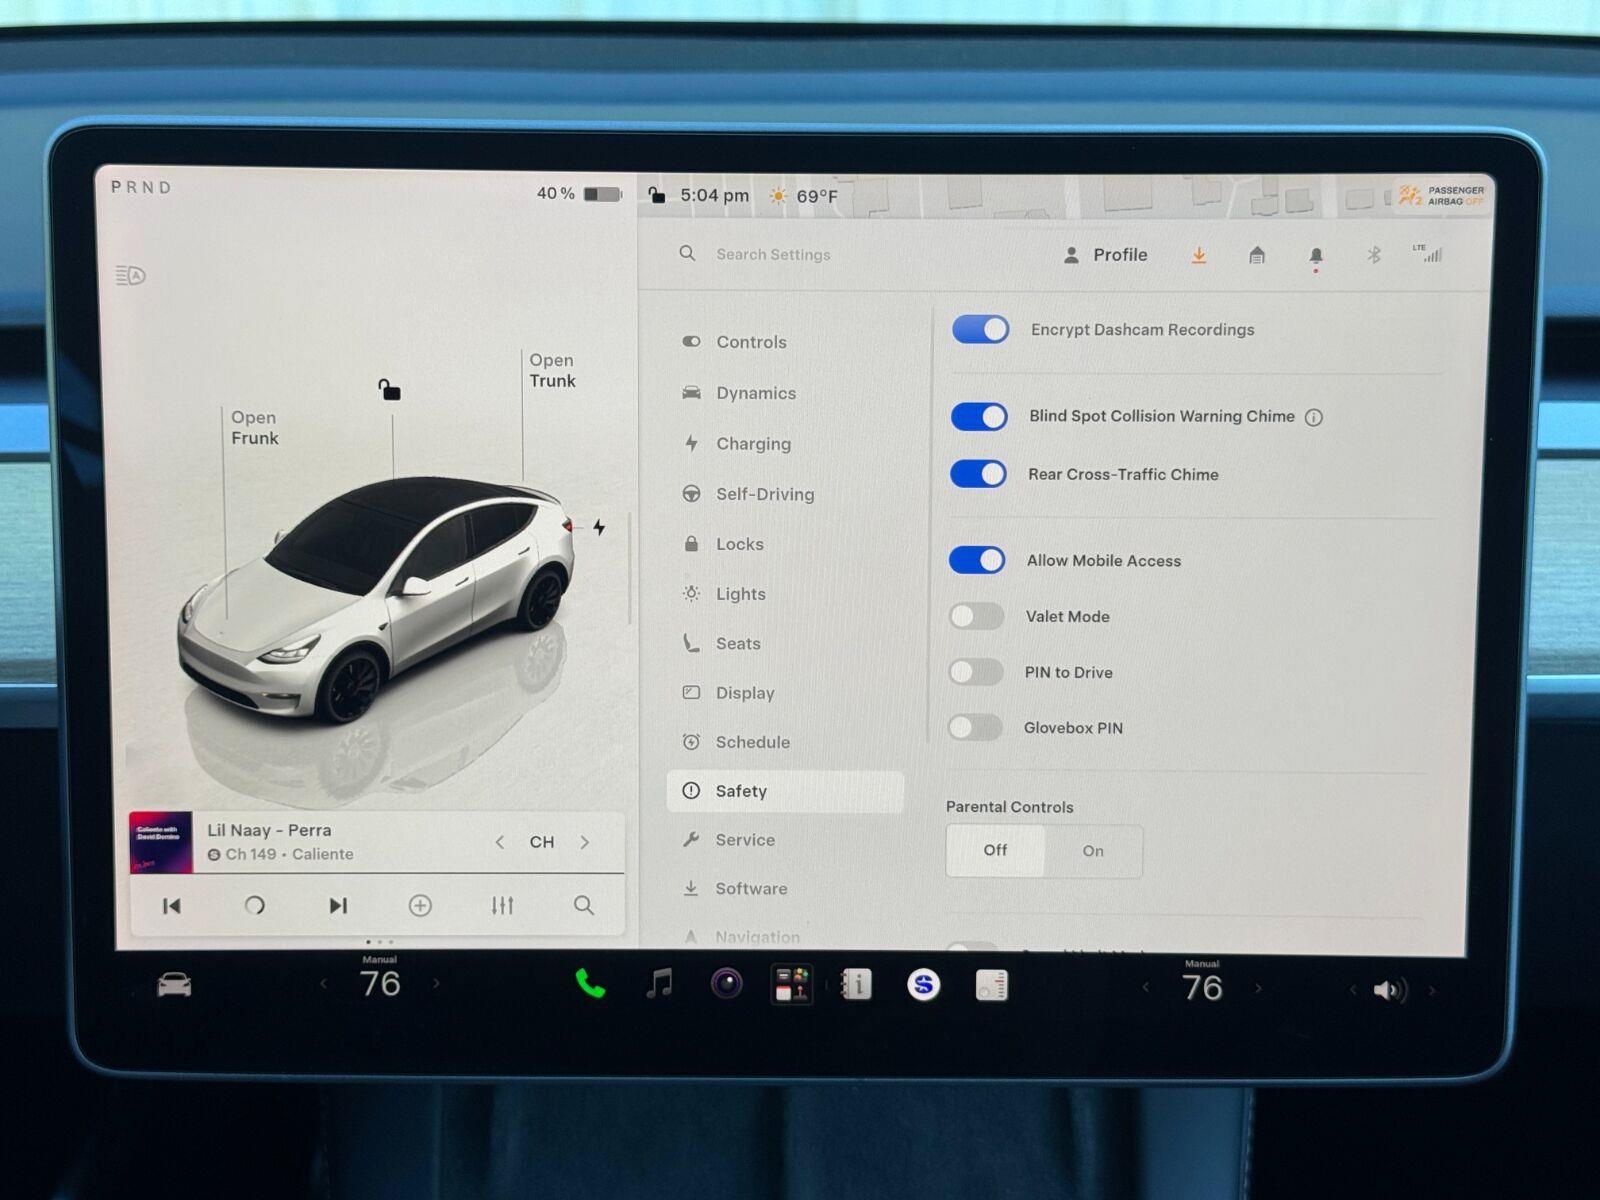Search media with magnifier icon
The width and height of the screenshot is (1600, 1200).
(x=584, y=906)
